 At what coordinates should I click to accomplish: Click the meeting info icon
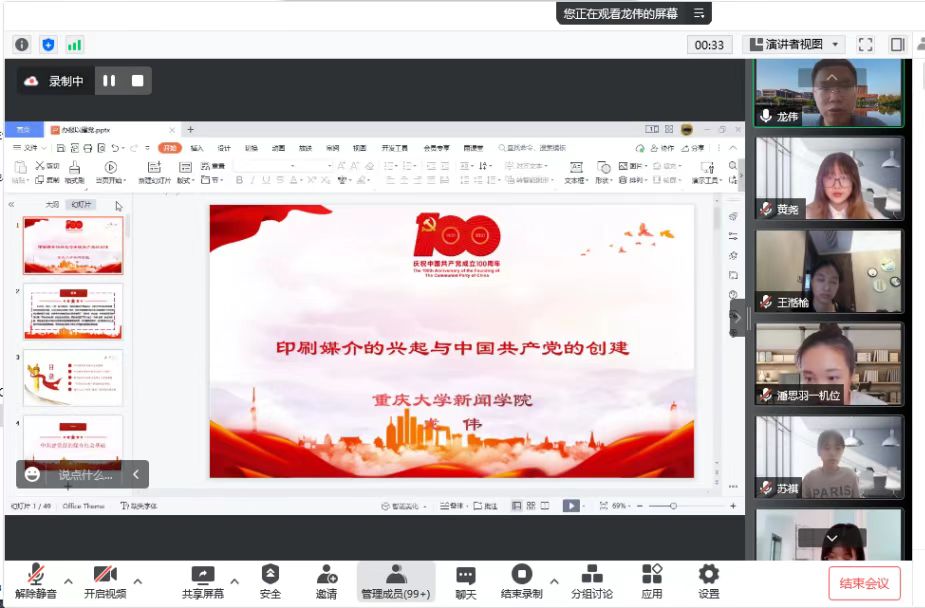pos(22,44)
